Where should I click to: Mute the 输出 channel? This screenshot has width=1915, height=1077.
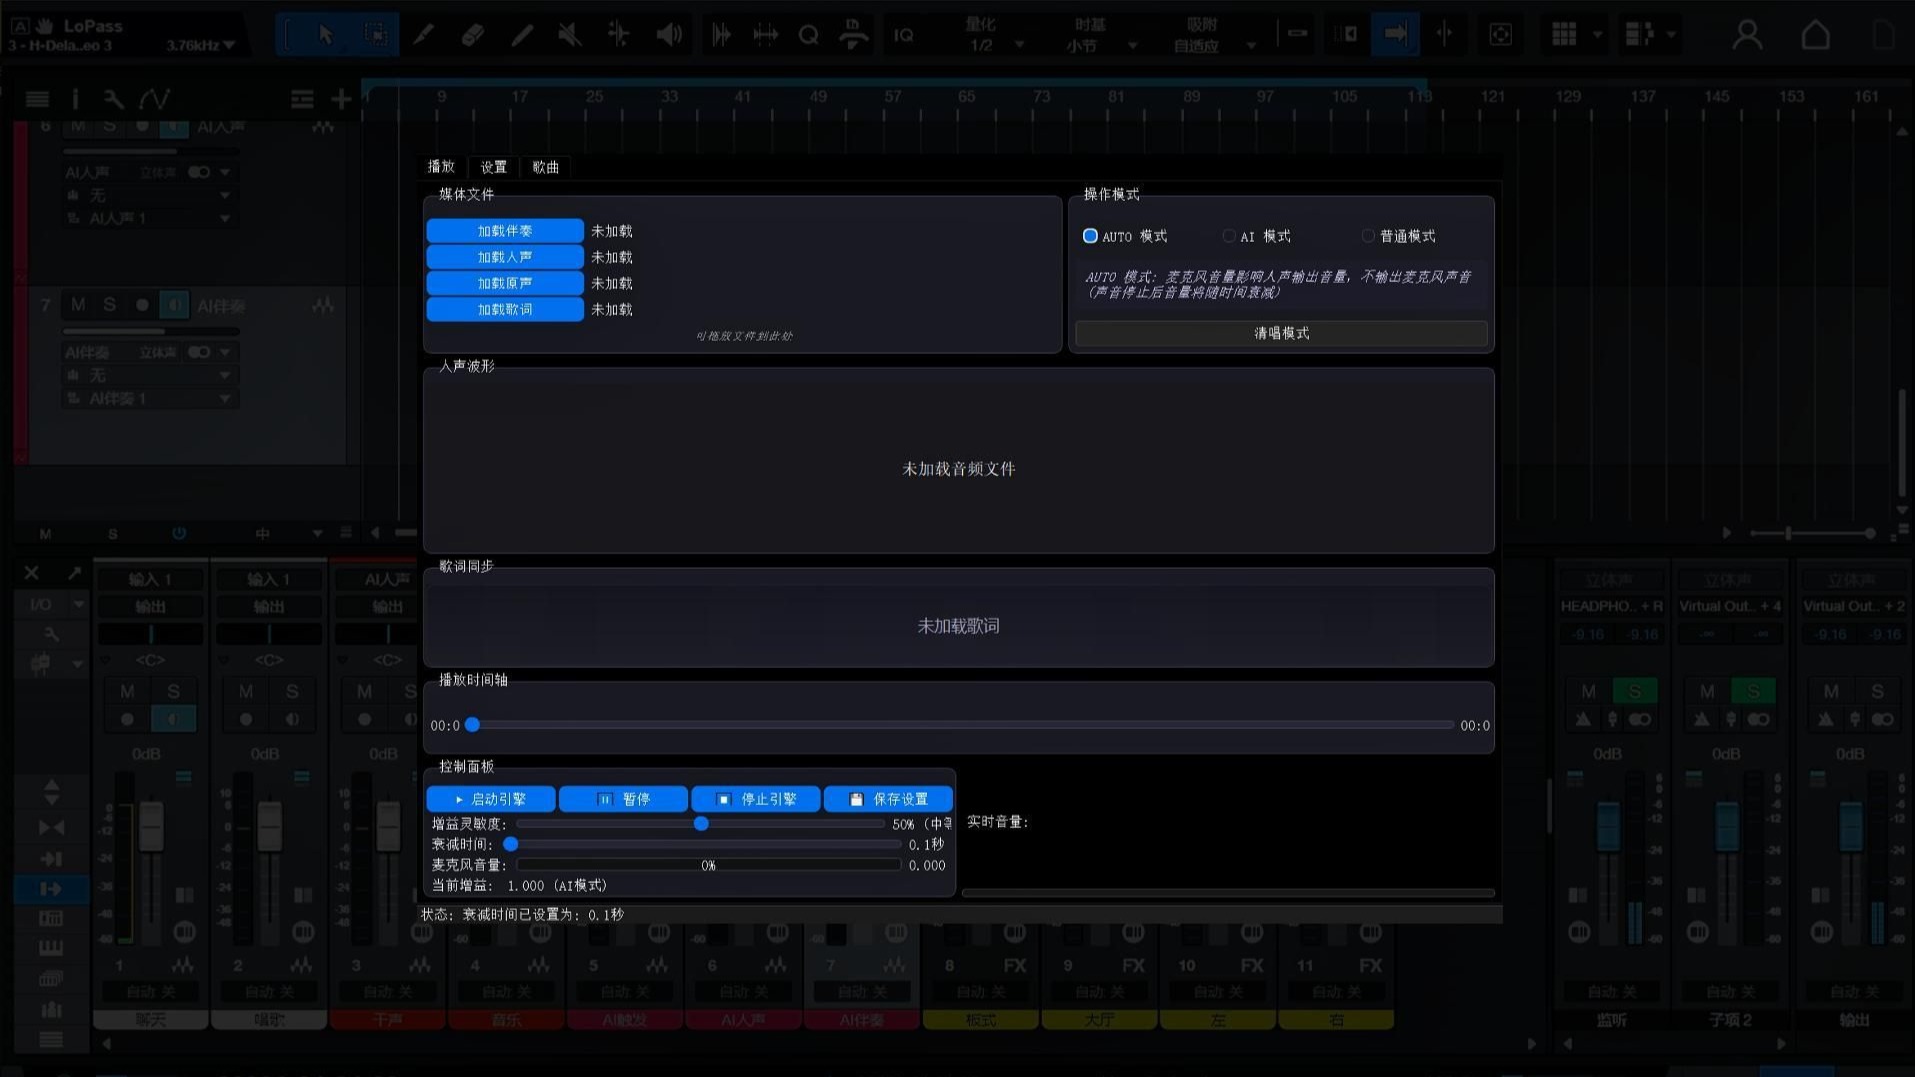click(x=1830, y=691)
